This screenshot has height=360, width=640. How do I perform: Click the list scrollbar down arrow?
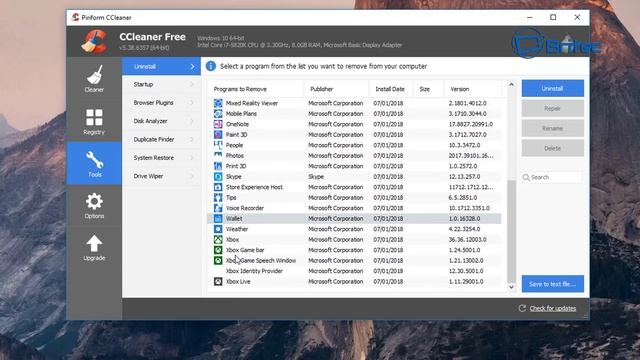(x=511, y=287)
